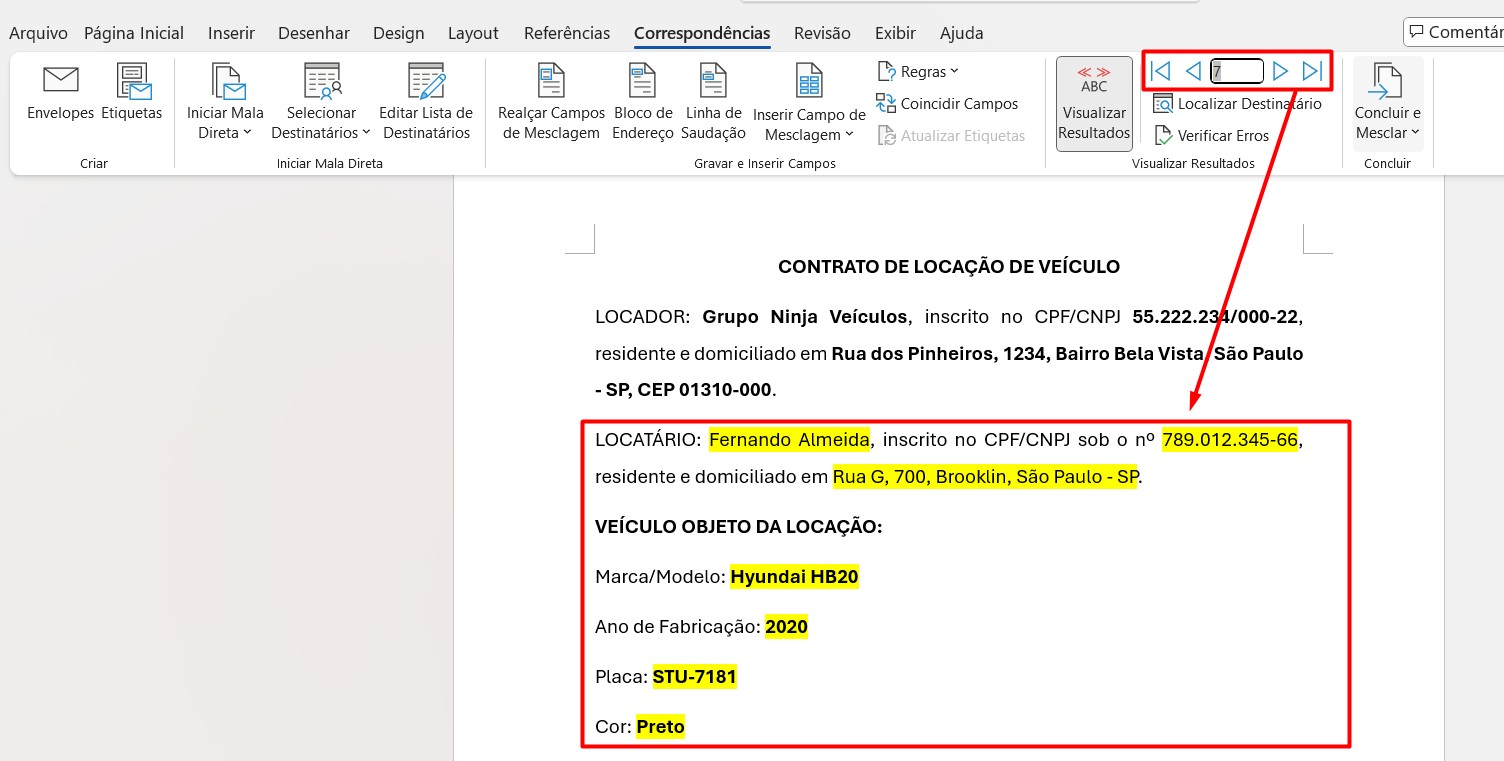Click the year value 2020

pos(786,627)
